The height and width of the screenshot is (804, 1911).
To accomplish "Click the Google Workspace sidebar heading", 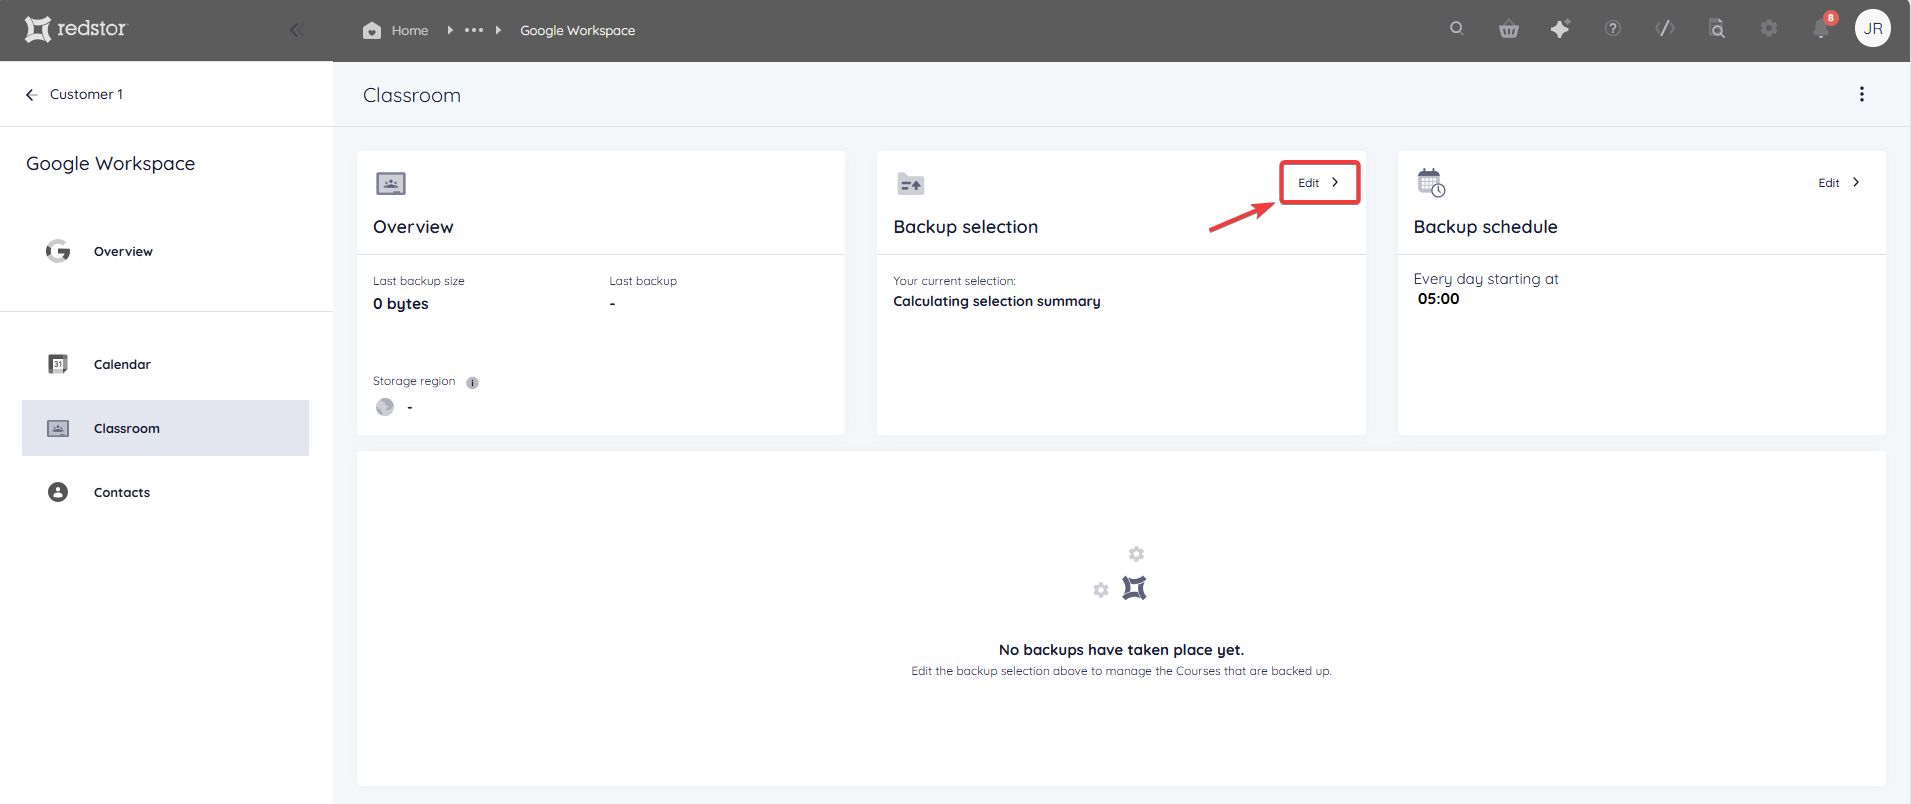I will 111,164.
